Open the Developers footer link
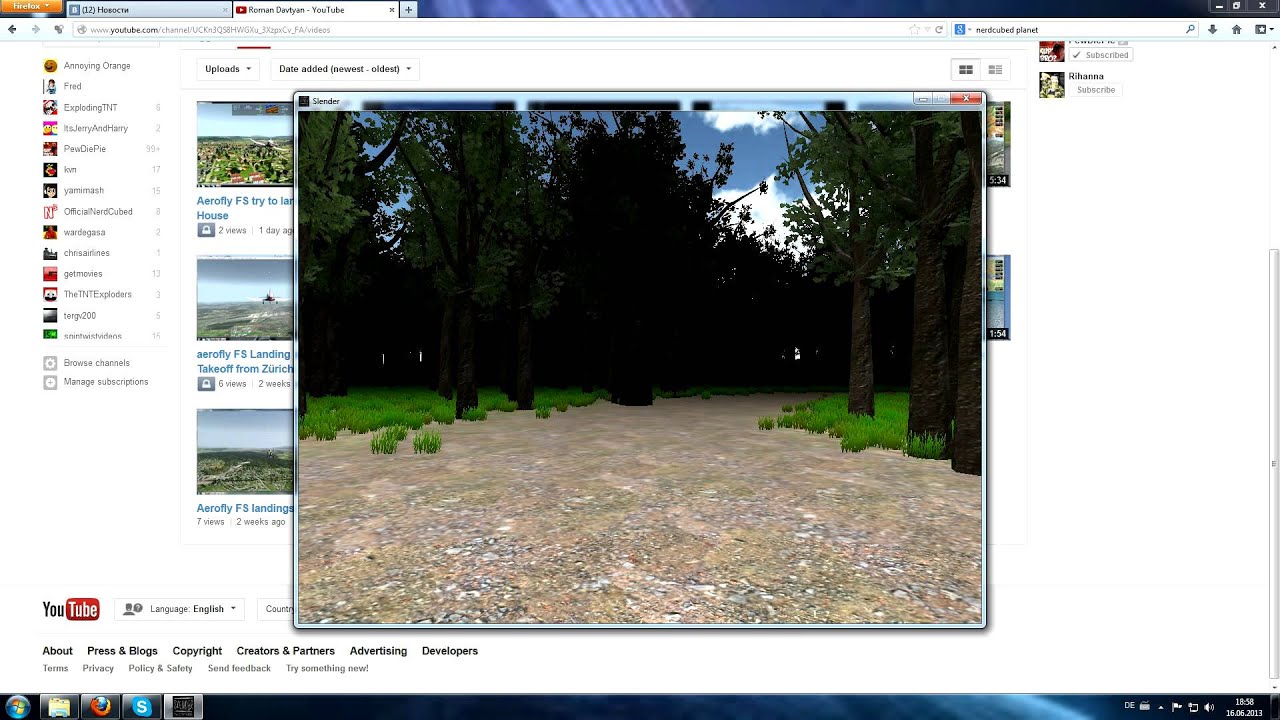1280x720 pixels. click(x=450, y=651)
